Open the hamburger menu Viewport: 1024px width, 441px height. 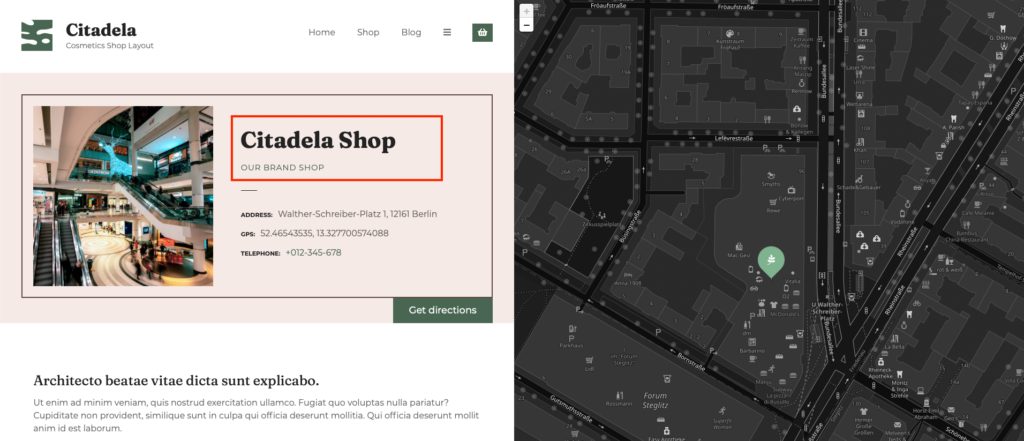[447, 32]
